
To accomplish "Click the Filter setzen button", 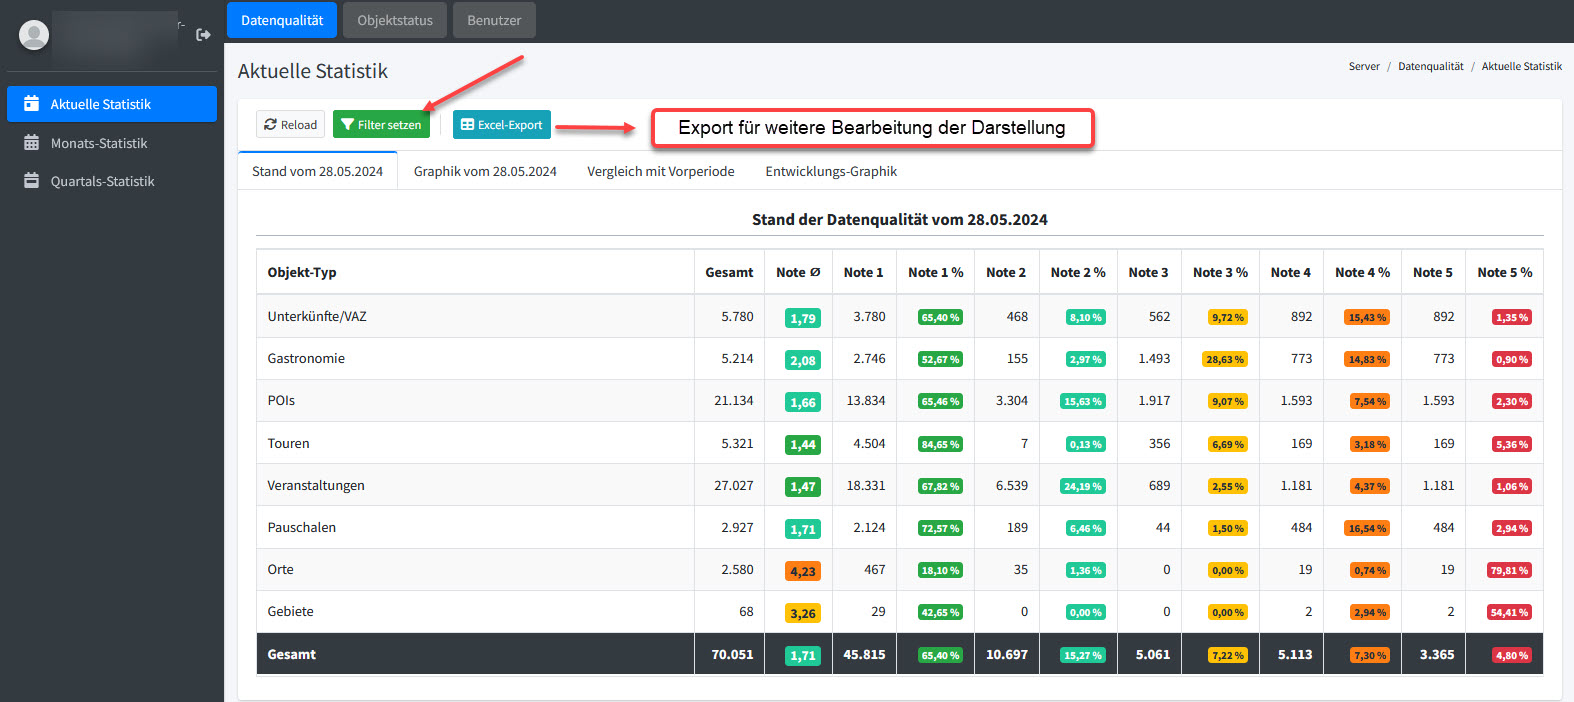I will pos(381,125).
